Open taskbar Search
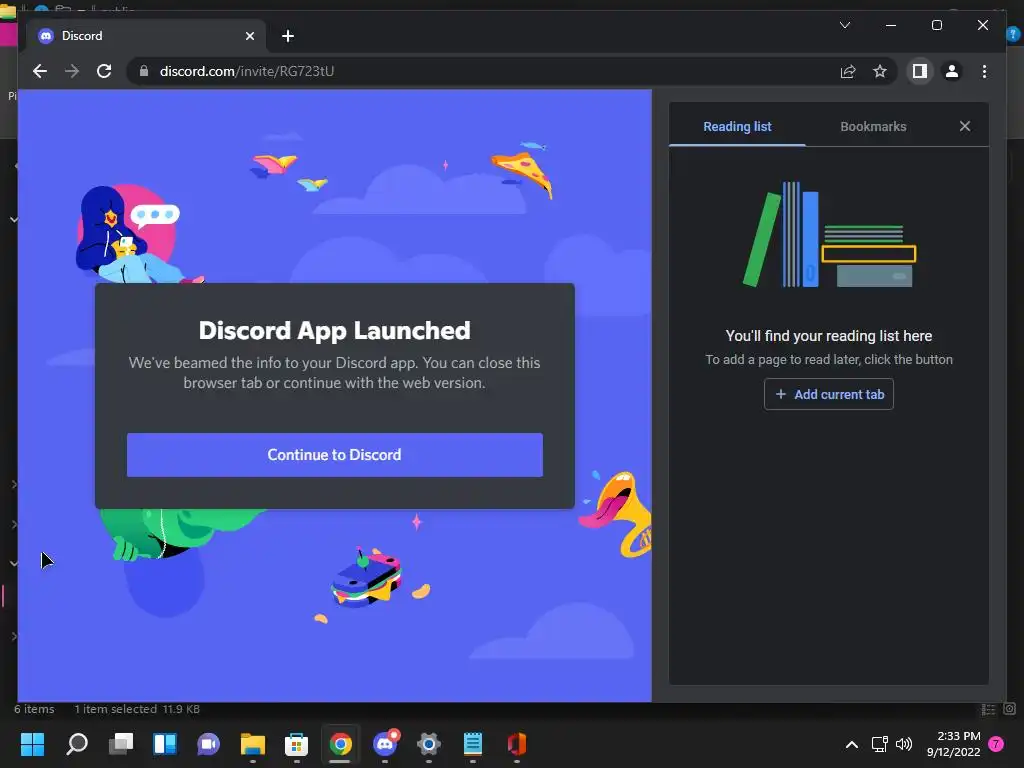The width and height of the screenshot is (1024, 768). 77,744
